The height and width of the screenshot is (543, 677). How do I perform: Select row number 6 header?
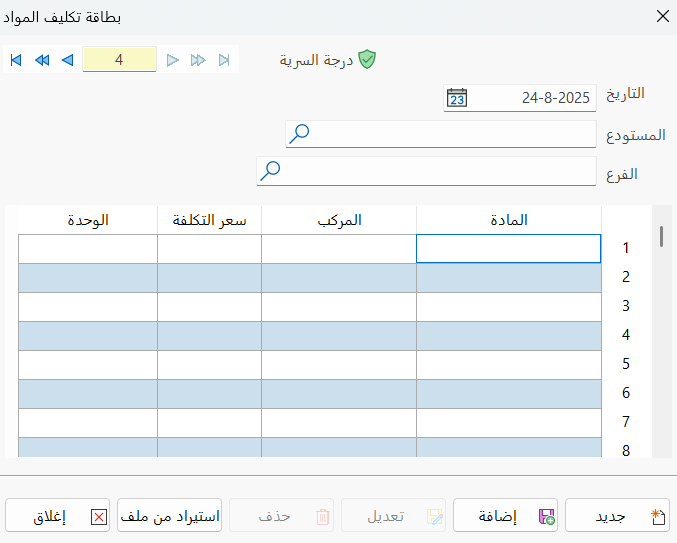pyautogui.click(x=626, y=393)
